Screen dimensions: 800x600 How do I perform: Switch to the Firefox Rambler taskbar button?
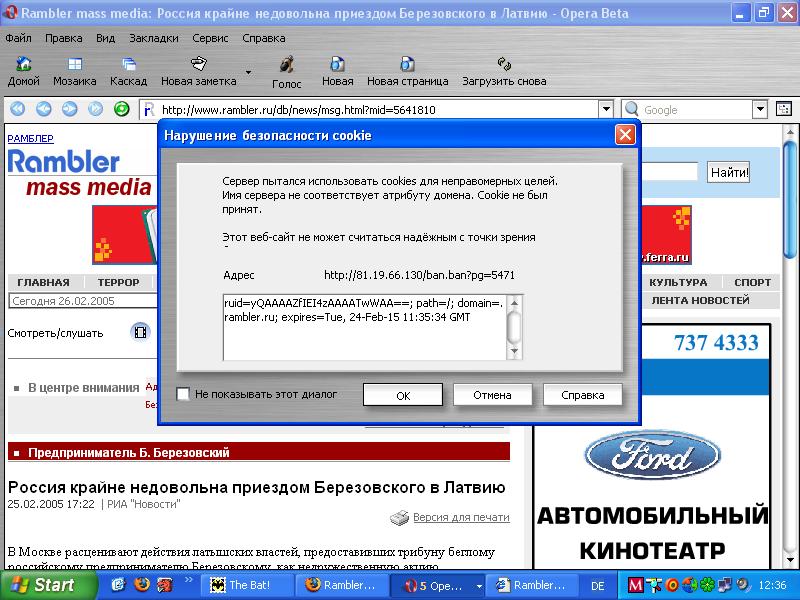[x=342, y=585]
